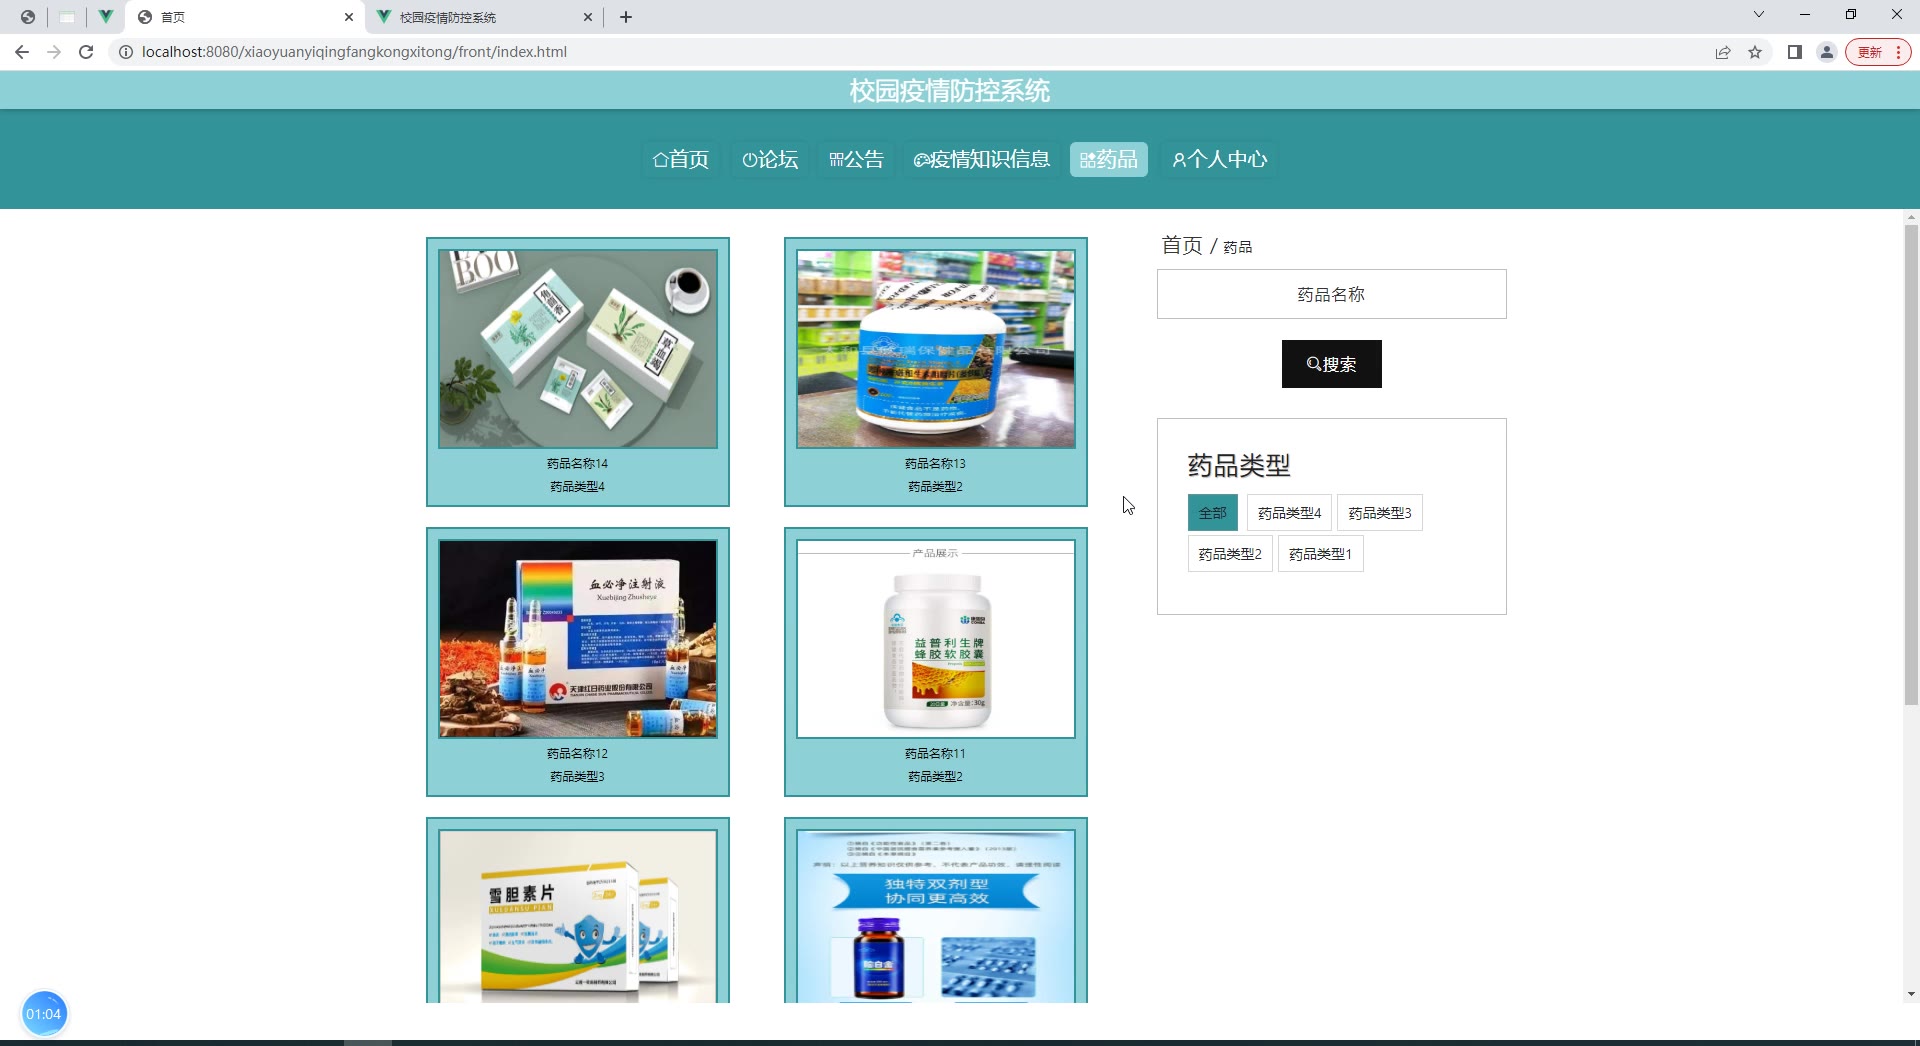
Task: Open the 药品名称14 product image
Action: [x=578, y=349]
